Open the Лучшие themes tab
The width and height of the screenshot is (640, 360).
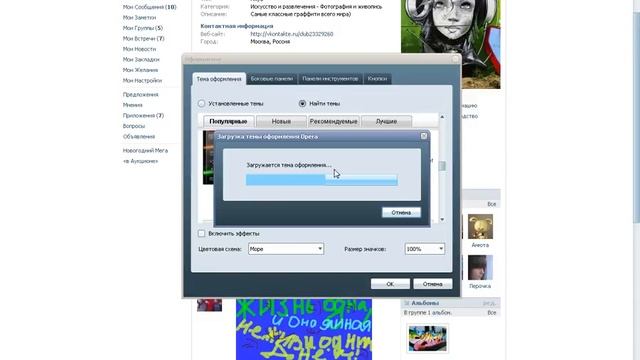[x=386, y=121]
